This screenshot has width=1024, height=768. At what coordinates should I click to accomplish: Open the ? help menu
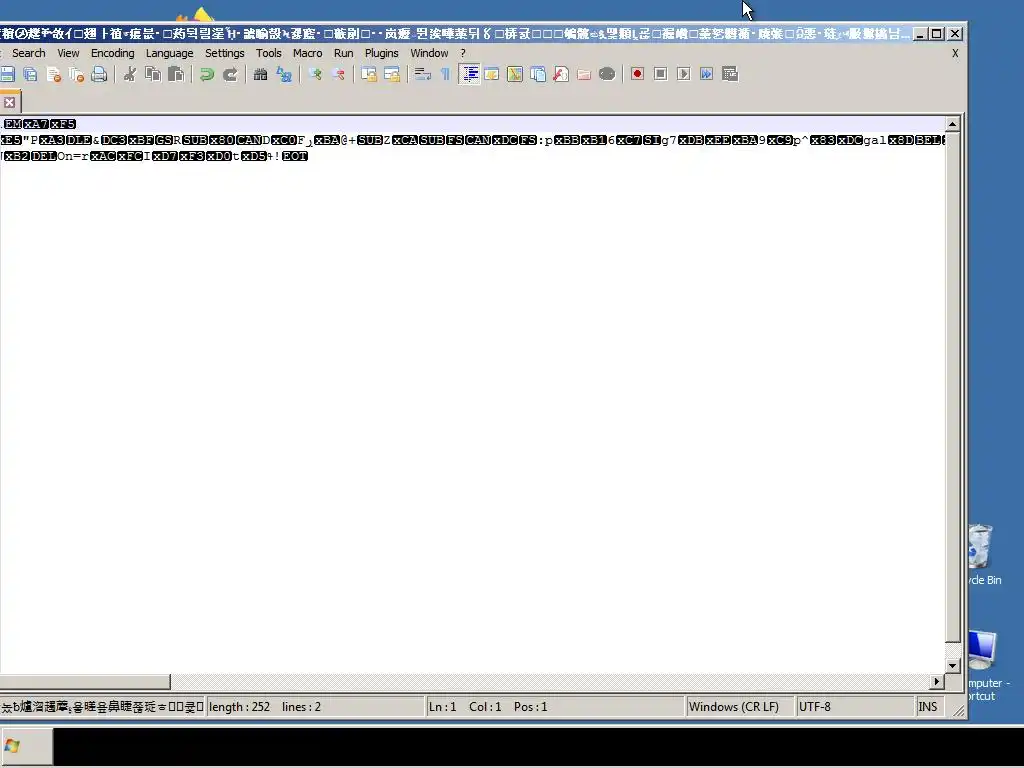[x=463, y=53]
